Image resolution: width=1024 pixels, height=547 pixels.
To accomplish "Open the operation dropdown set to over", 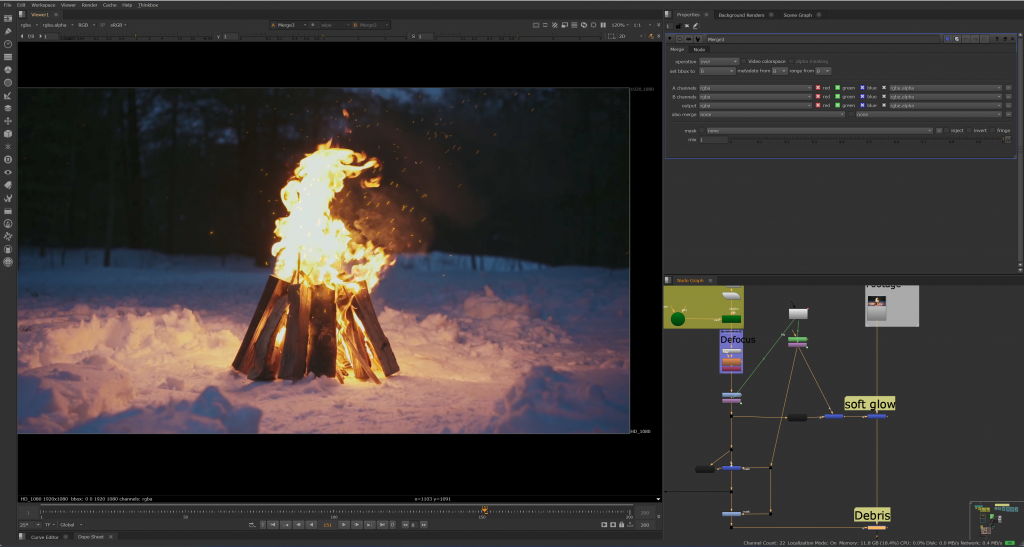I will (718, 61).
